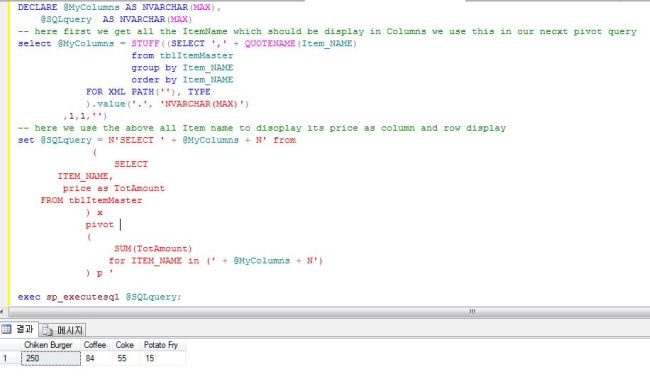Click the first green comment line
This screenshot has height=384, width=650.
click(x=327, y=32)
